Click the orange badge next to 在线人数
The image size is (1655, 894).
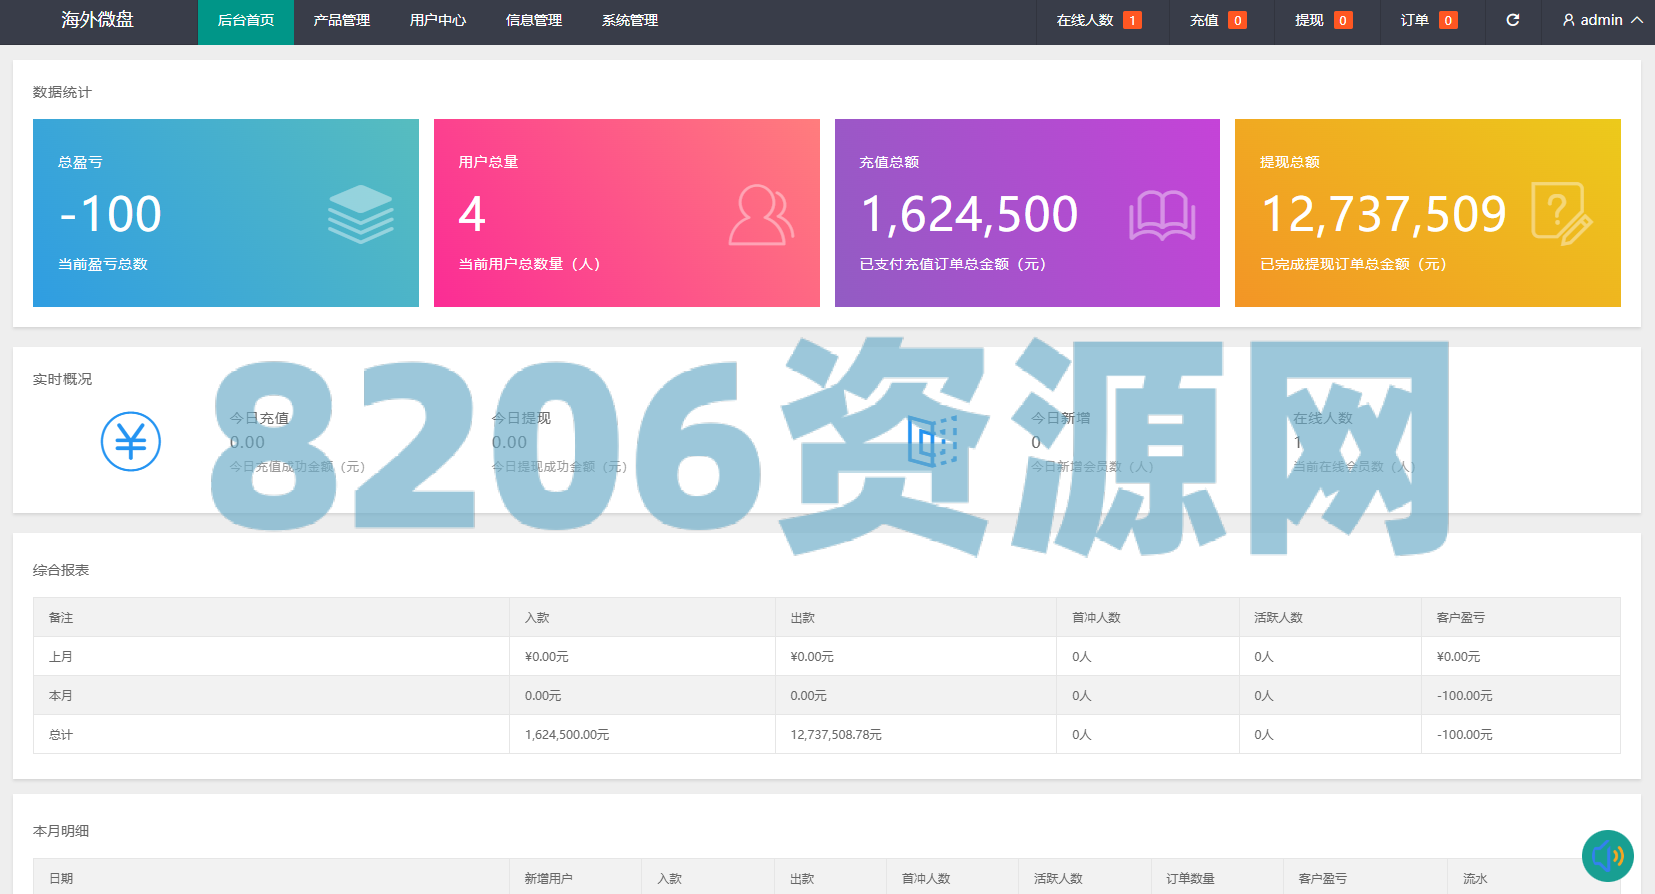tap(1132, 20)
